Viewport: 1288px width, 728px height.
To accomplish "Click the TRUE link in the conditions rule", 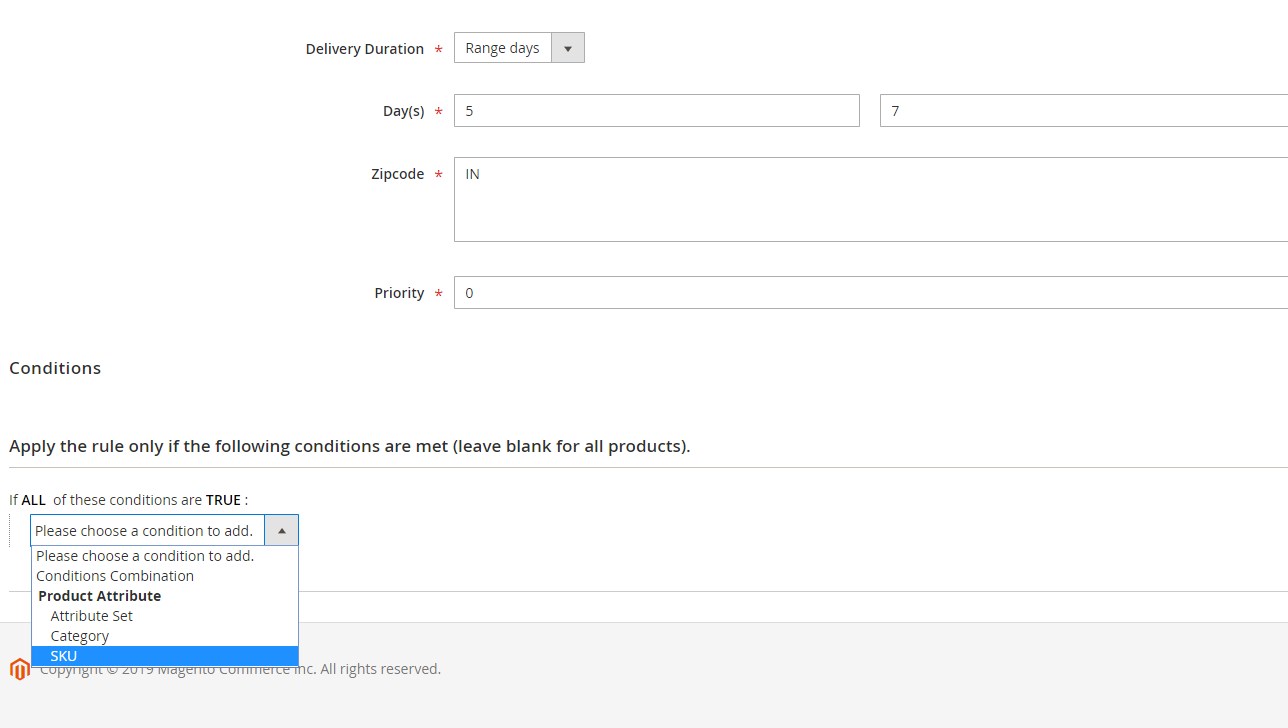I will 223,500.
